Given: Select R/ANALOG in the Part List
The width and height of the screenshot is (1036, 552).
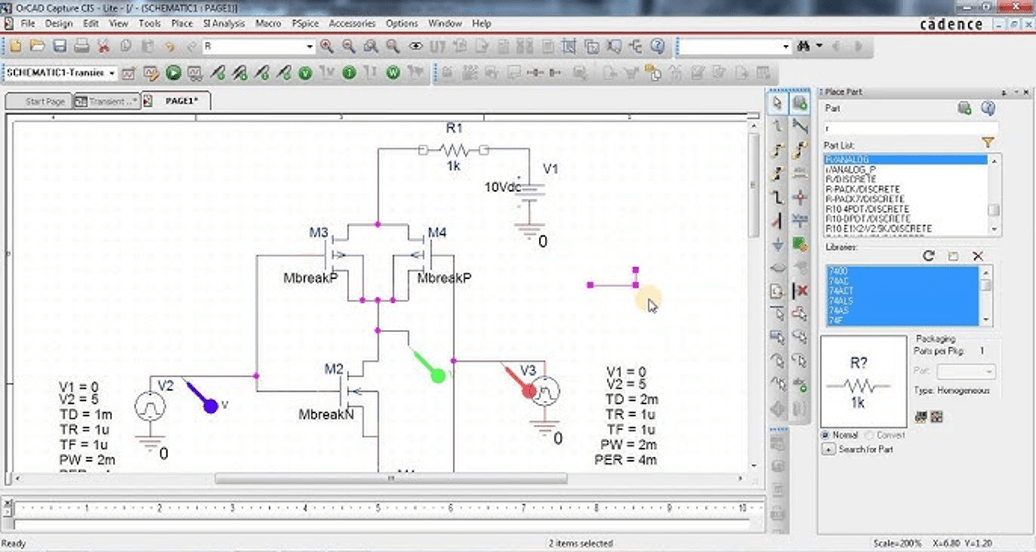Looking at the screenshot, I should 905,159.
